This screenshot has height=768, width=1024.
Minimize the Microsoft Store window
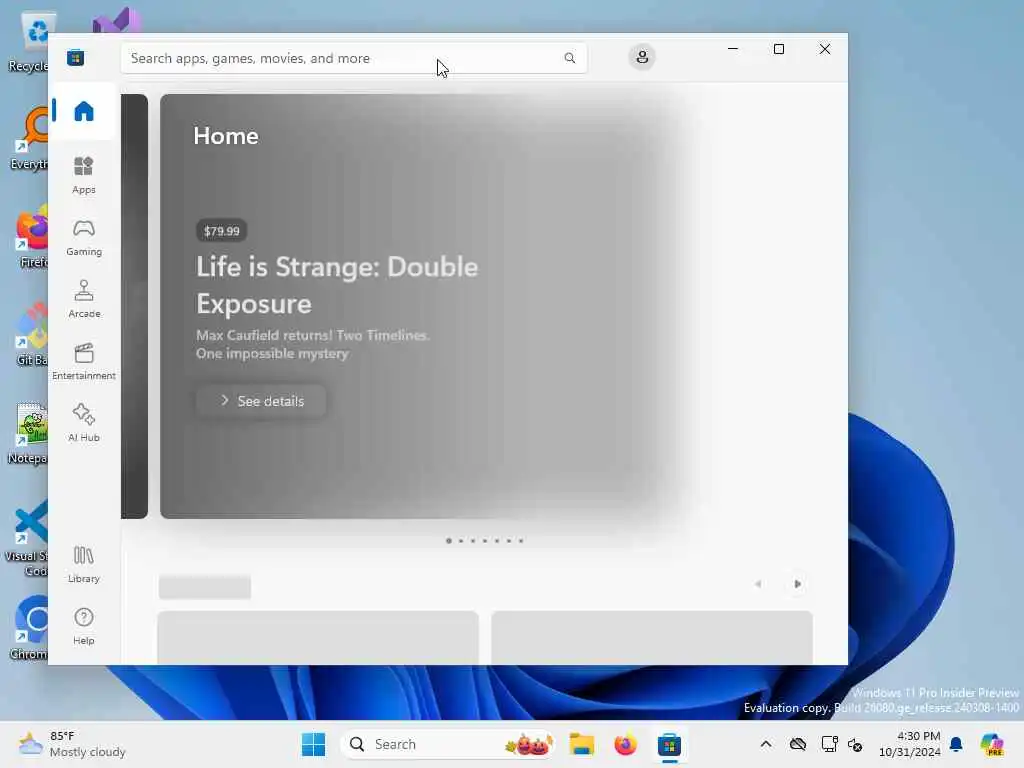point(733,49)
